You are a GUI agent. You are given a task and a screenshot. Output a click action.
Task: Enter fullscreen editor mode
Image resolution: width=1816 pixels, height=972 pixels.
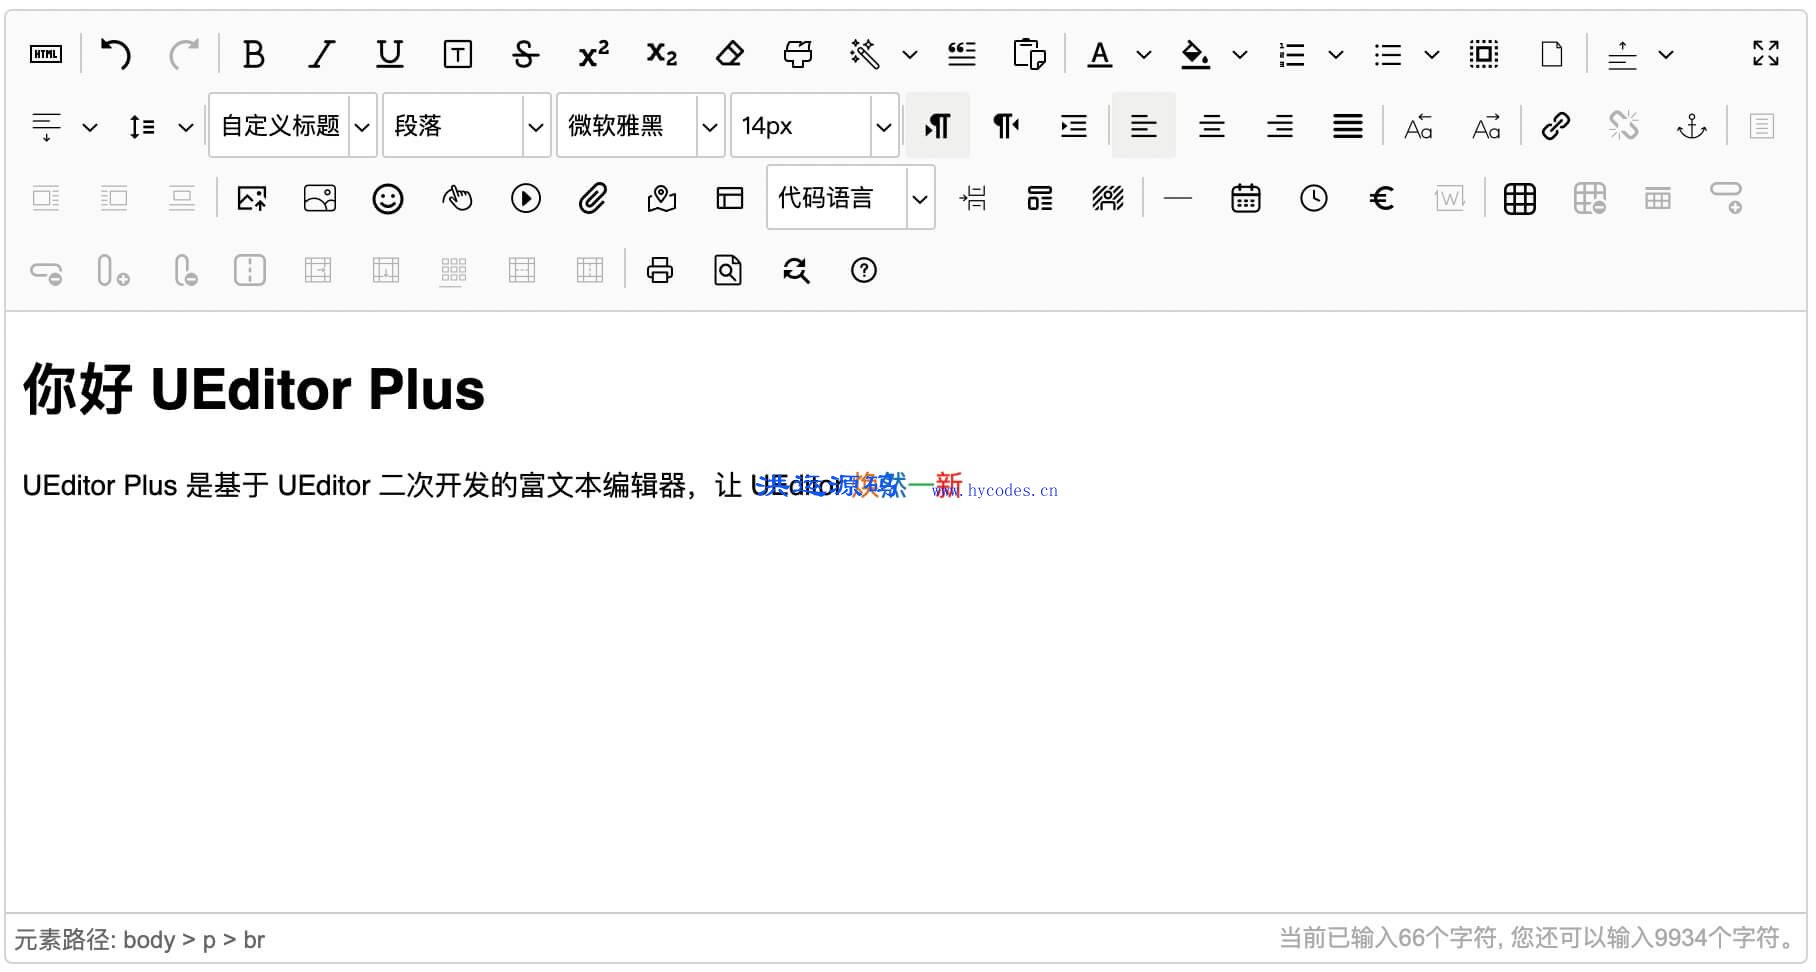pyautogui.click(x=1766, y=54)
